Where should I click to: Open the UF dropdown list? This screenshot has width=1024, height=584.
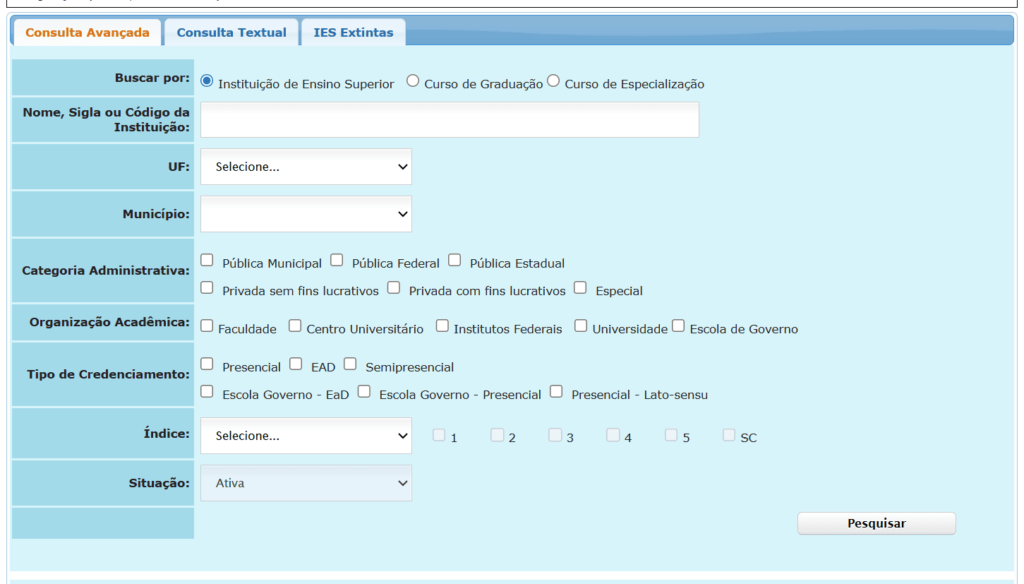[306, 167]
